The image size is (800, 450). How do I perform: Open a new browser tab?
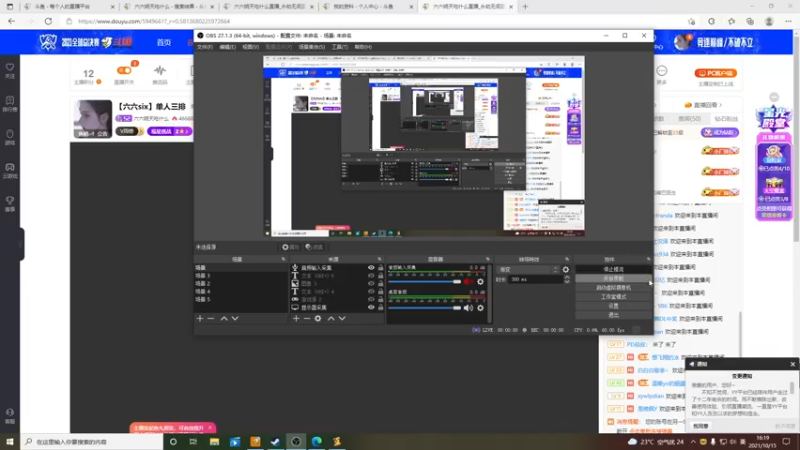click(525, 7)
